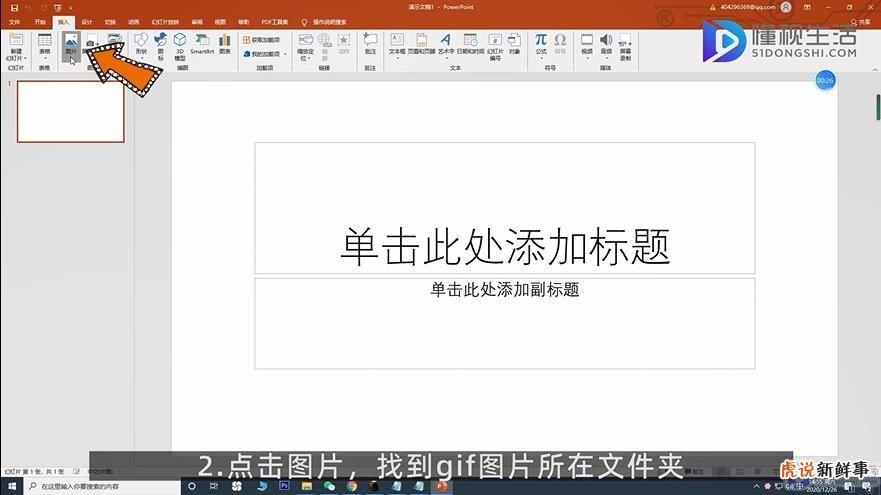The height and width of the screenshot is (495, 881).
Task: Click the 共享 Share button
Action: click(x=860, y=22)
